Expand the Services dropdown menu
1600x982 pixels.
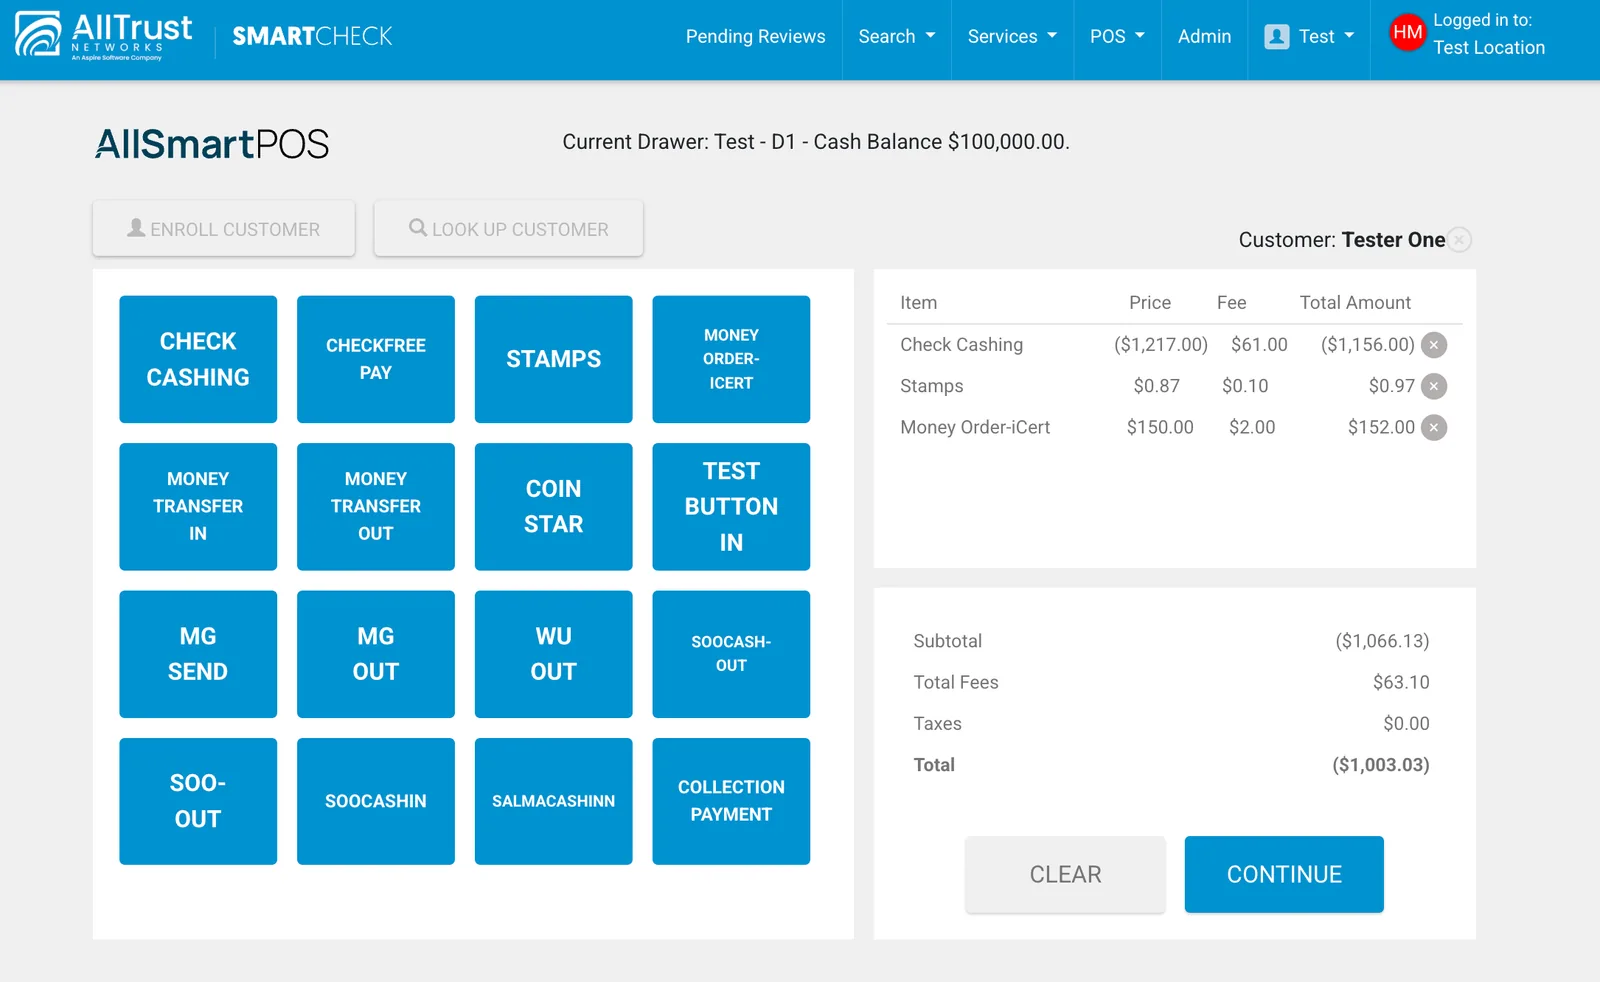[1012, 37]
